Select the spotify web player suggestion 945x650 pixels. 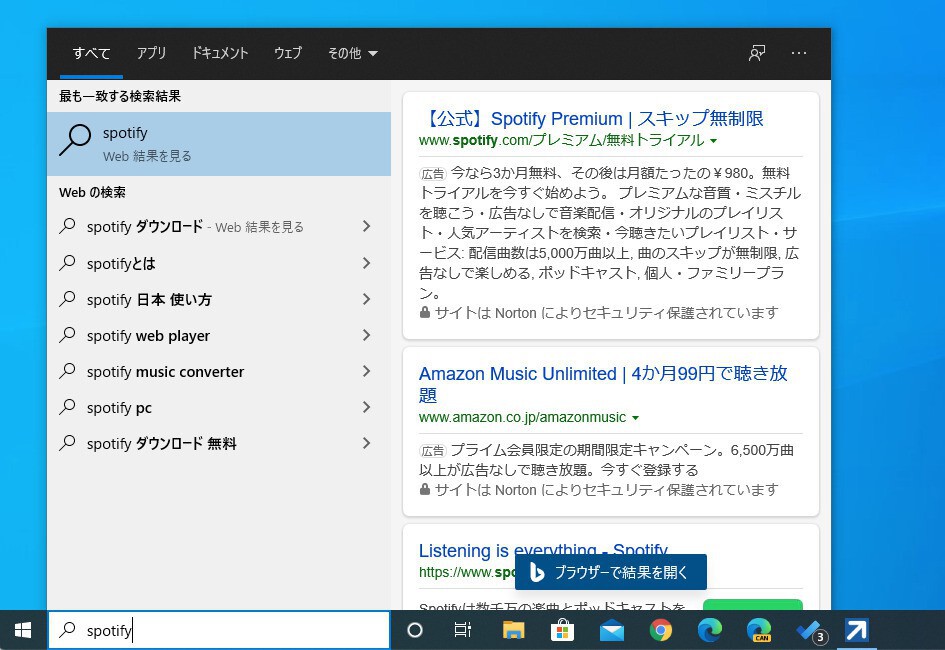pyautogui.click(x=219, y=336)
